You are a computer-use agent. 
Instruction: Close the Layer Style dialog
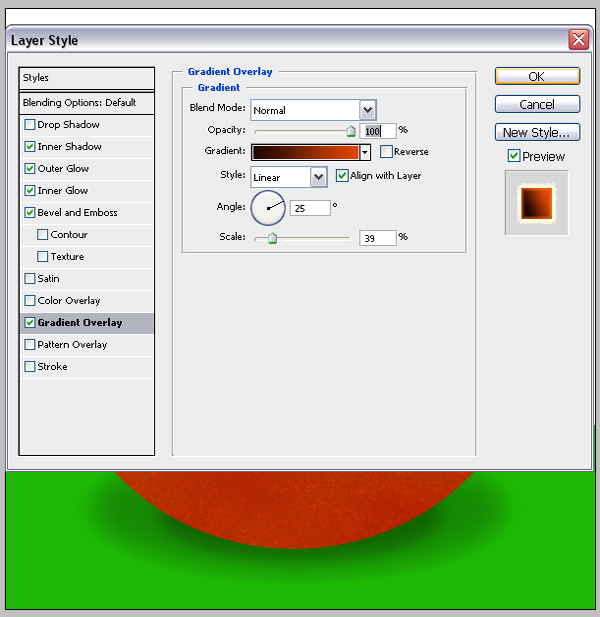coord(578,39)
